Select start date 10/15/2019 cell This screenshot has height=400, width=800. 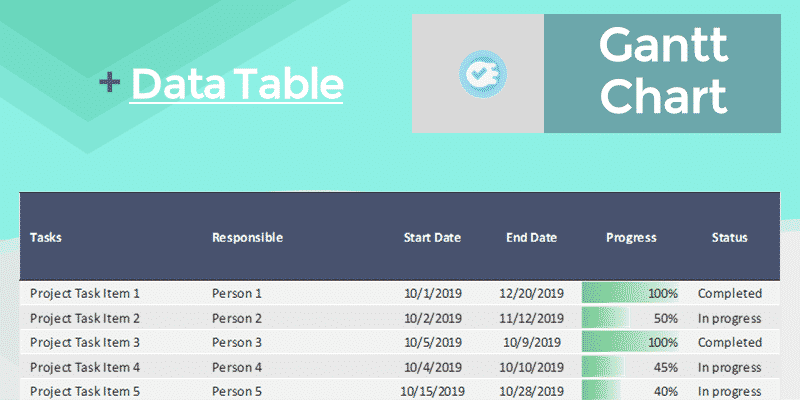(432, 391)
